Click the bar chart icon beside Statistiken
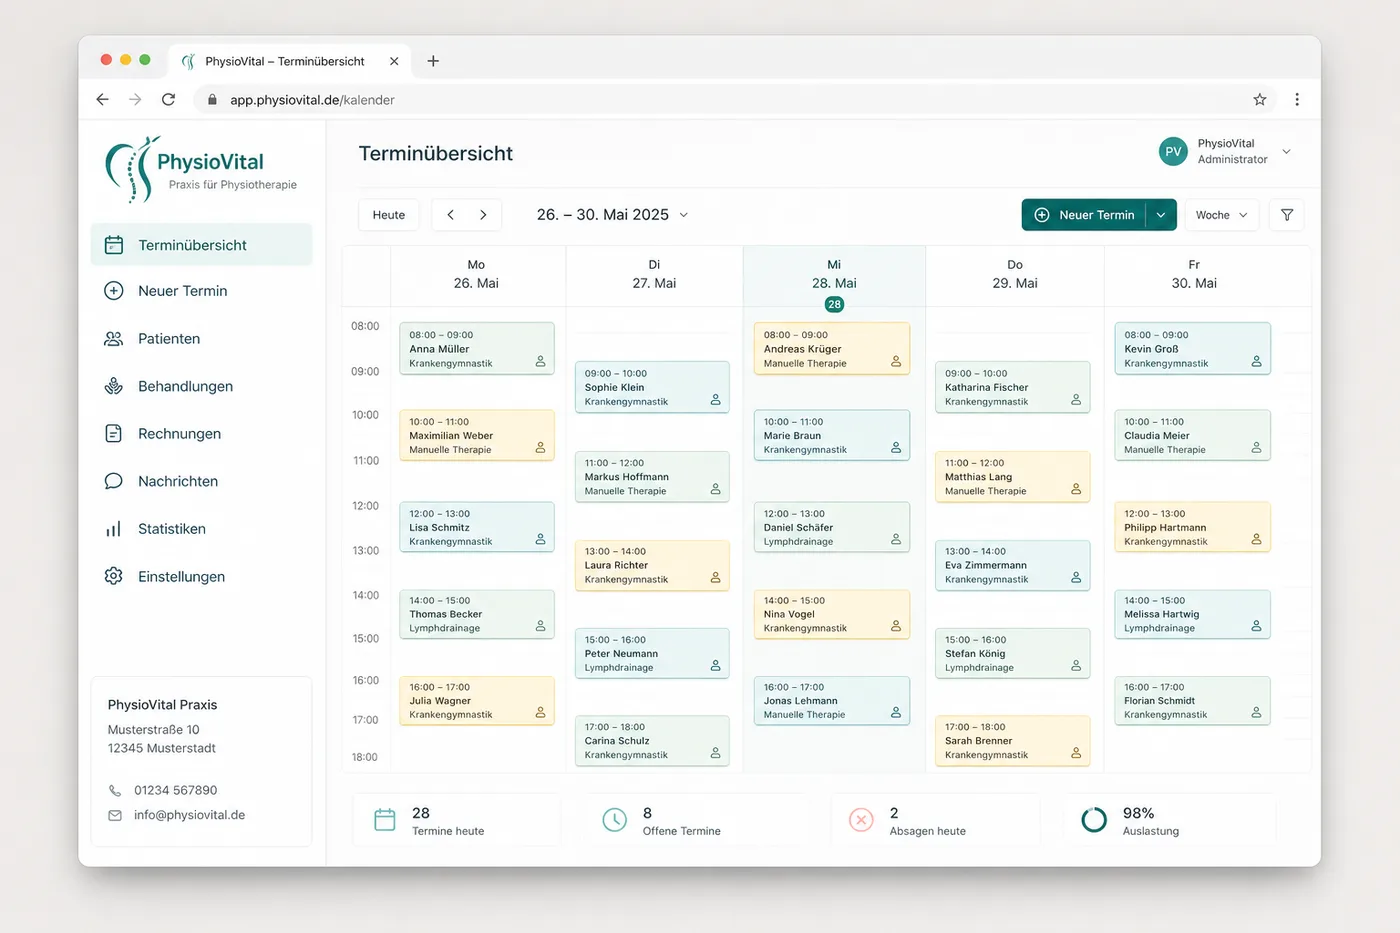The height and width of the screenshot is (933, 1400). (114, 529)
